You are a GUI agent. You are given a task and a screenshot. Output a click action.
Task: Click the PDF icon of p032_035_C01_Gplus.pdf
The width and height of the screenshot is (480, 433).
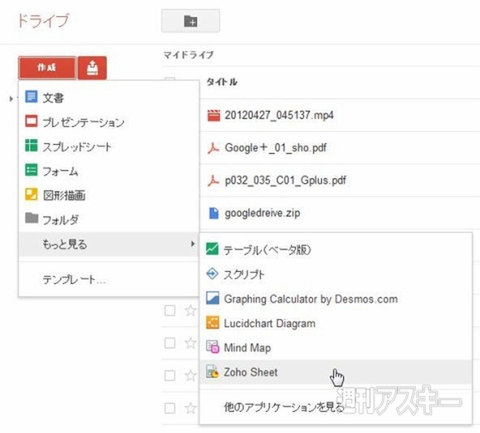click(213, 180)
